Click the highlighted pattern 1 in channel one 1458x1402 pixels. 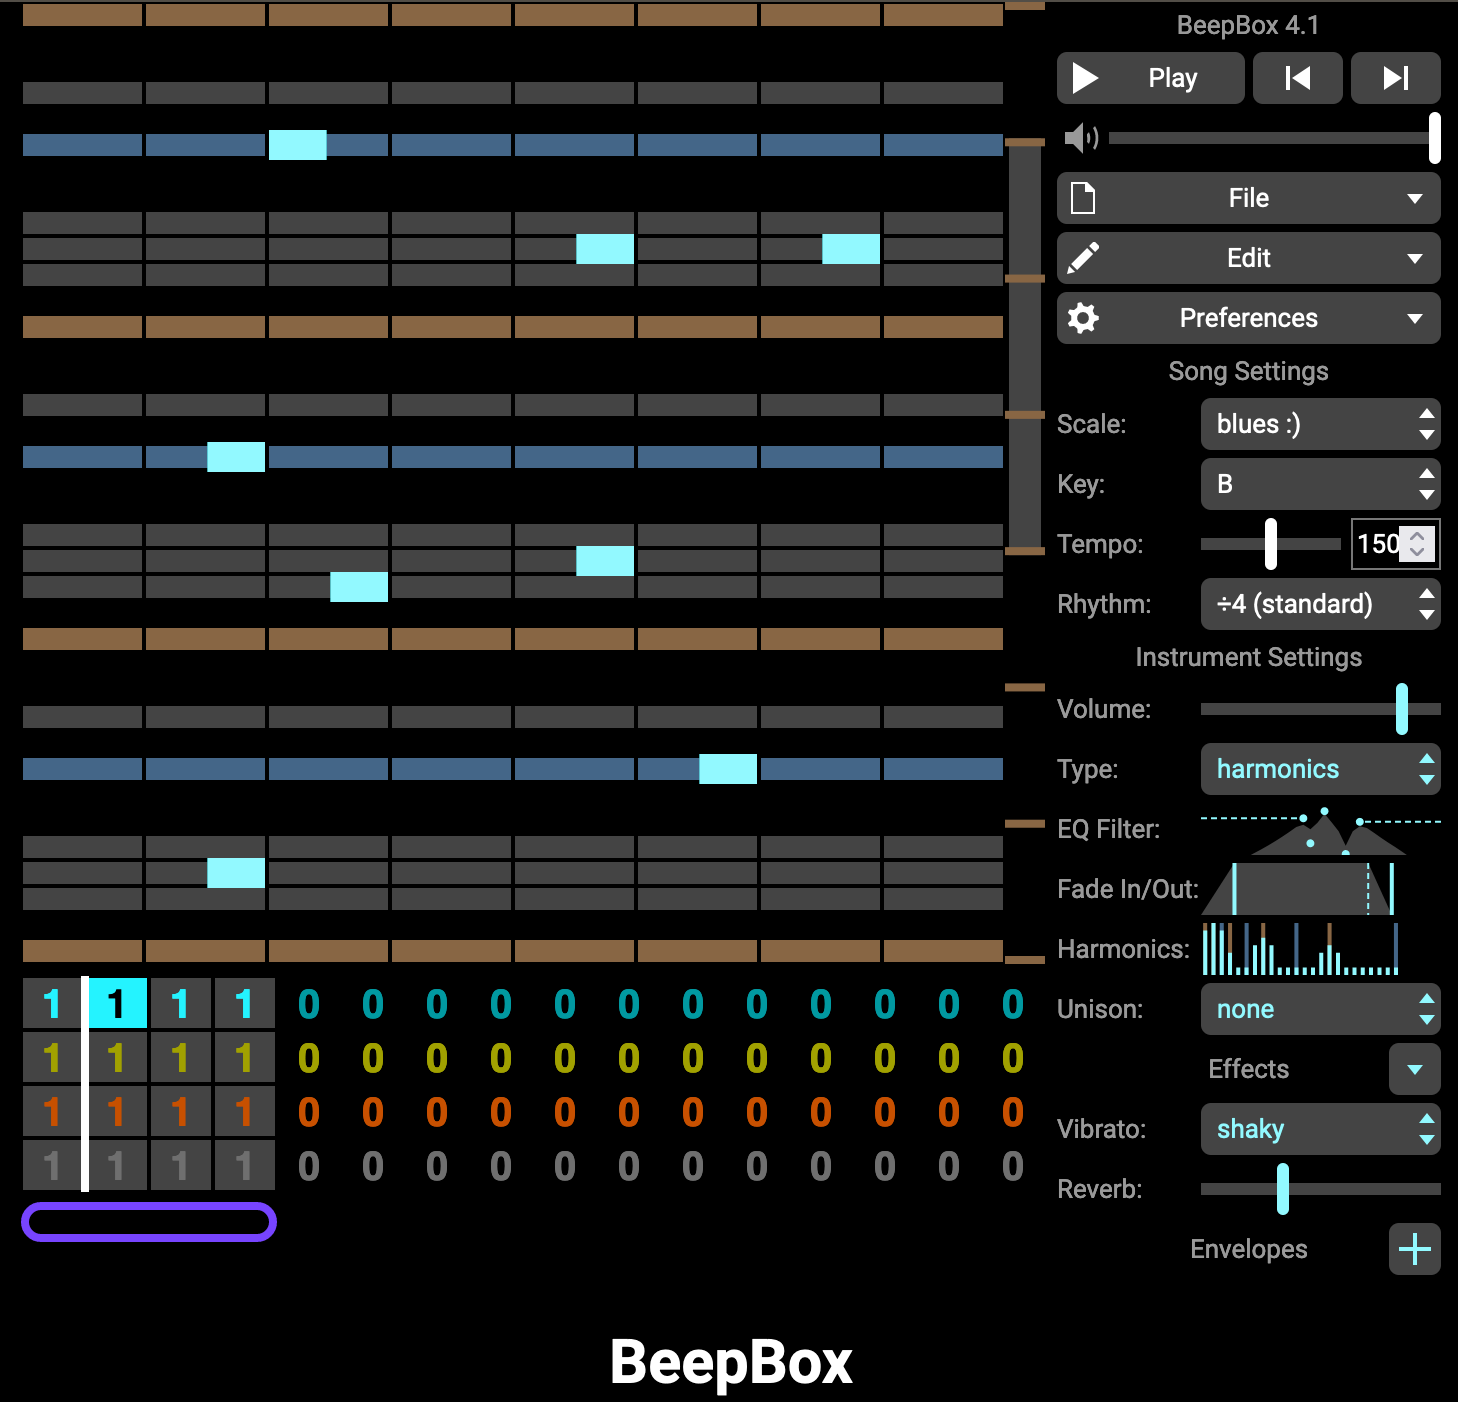[117, 1003]
